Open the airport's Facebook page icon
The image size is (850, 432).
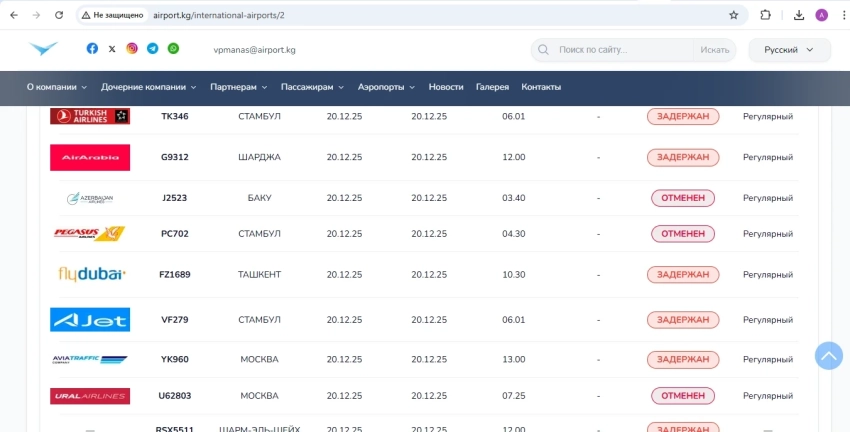tap(92, 49)
